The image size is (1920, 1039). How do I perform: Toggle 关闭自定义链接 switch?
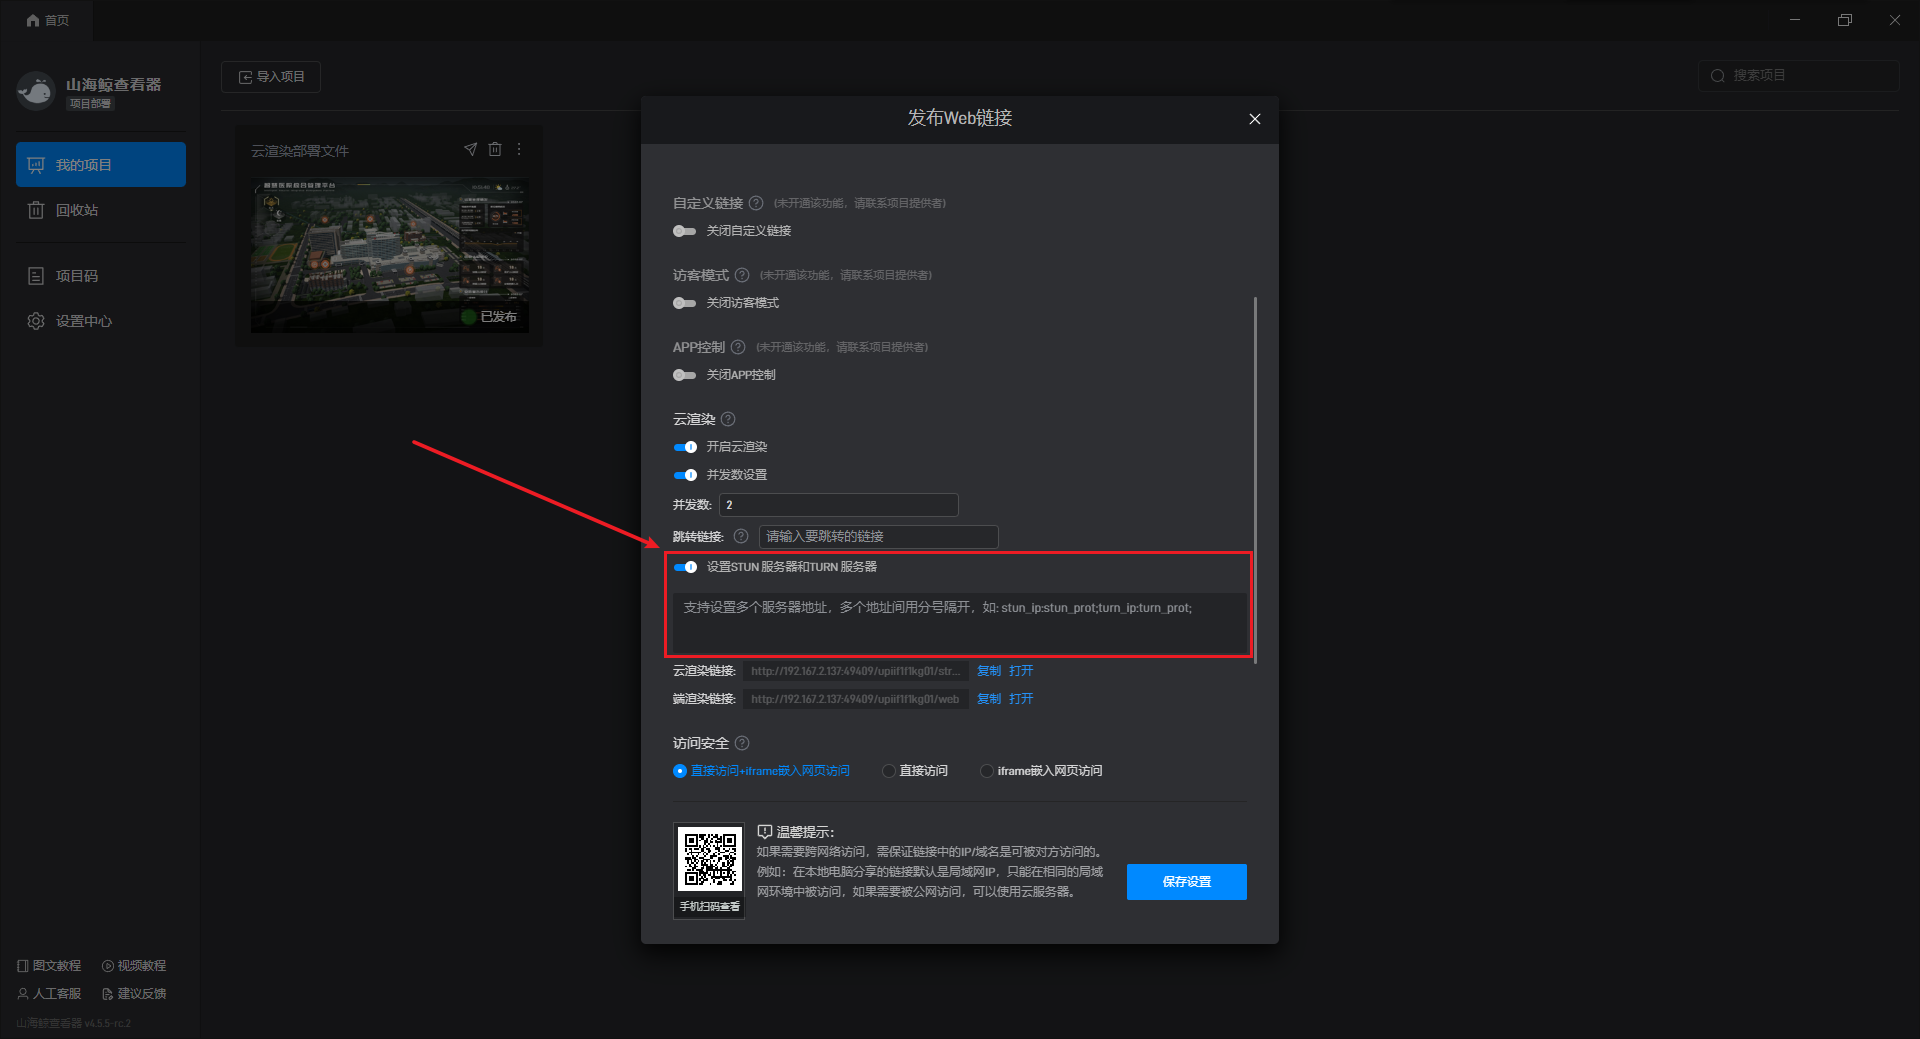click(x=684, y=231)
